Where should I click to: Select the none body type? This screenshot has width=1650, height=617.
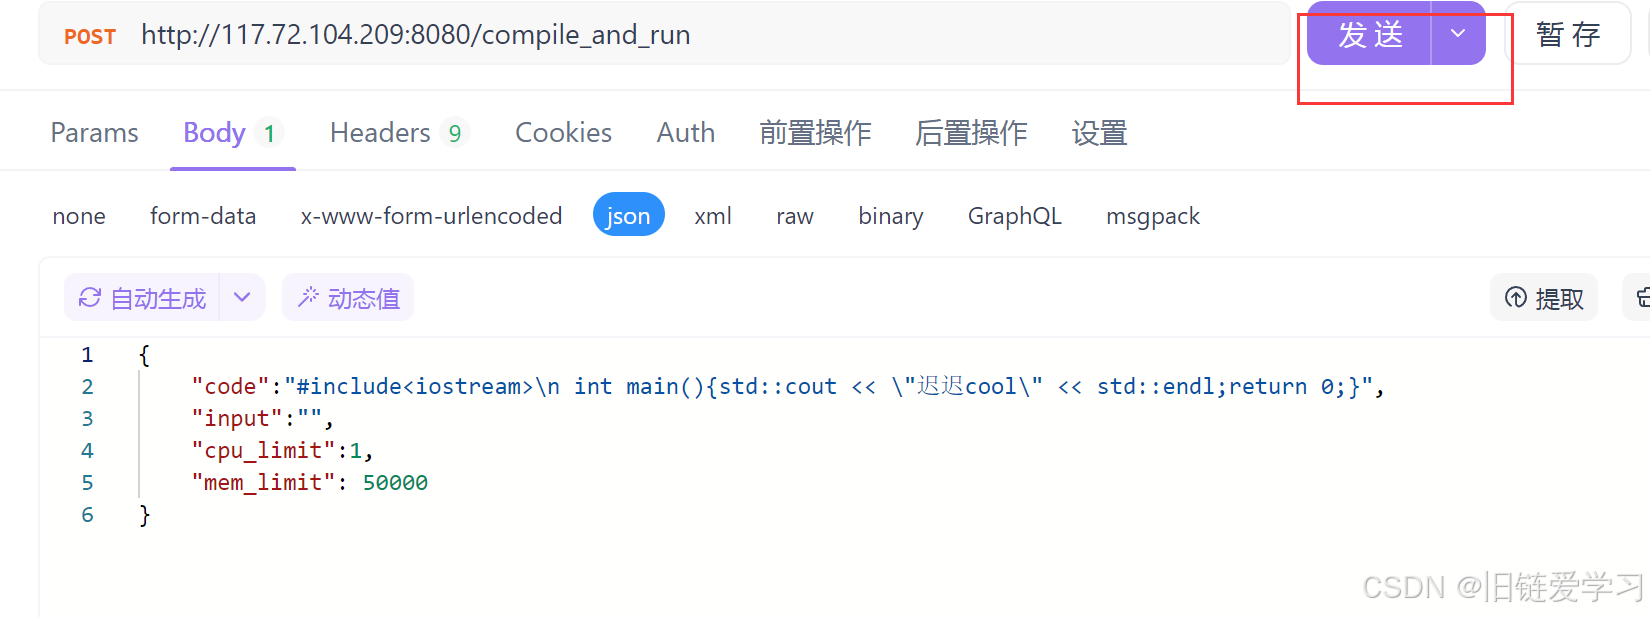(x=79, y=216)
